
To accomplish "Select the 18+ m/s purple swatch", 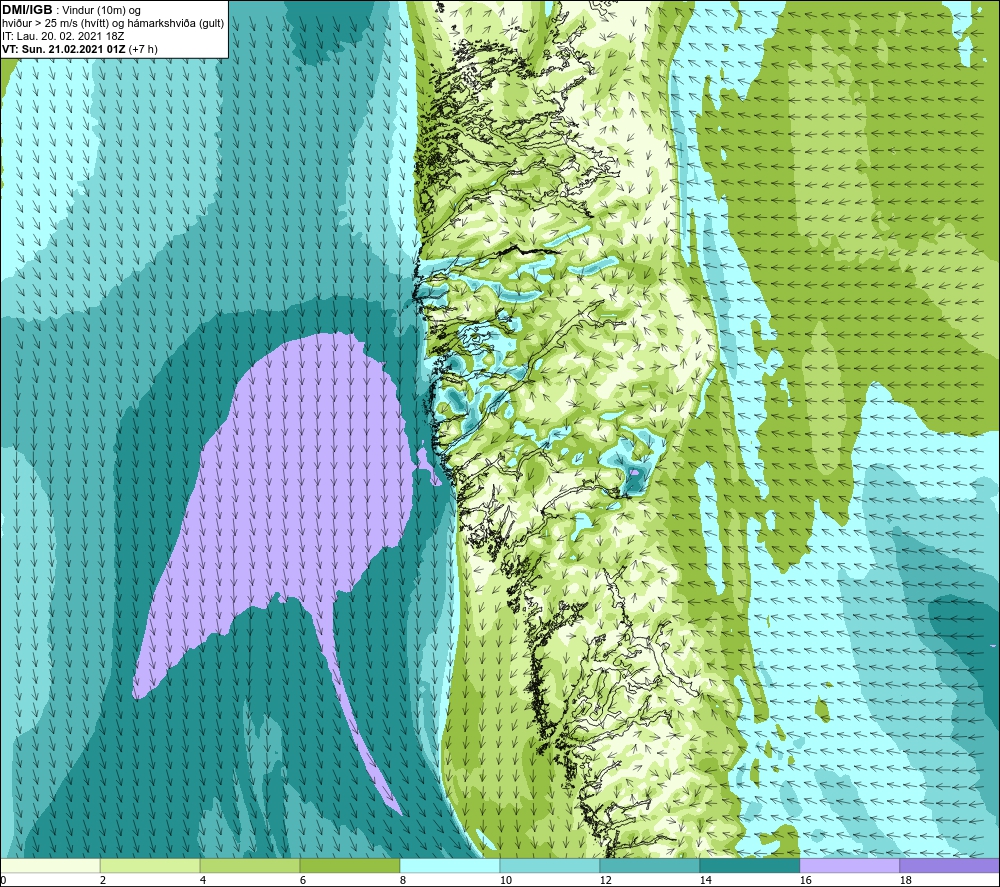I will coord(950,865).
